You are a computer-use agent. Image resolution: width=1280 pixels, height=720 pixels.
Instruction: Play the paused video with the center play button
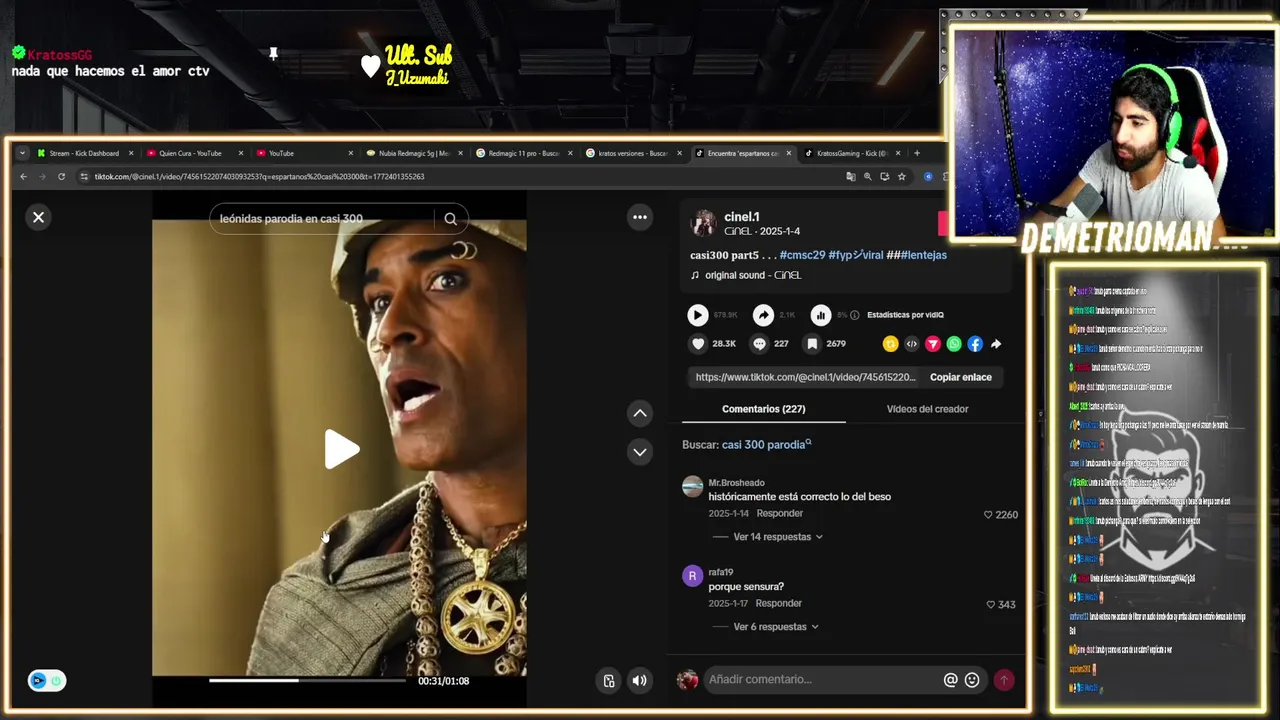pos(341,449)
